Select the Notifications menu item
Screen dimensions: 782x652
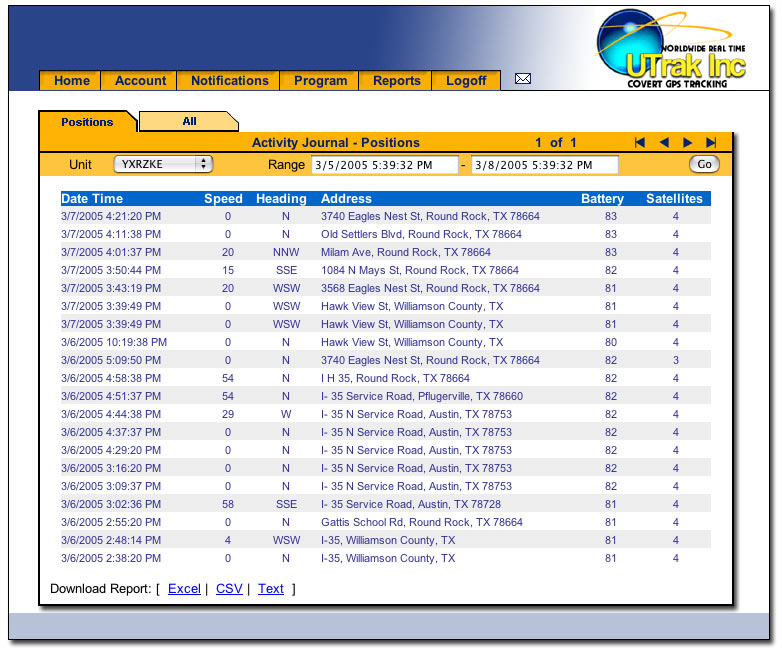tap(229, 81)
